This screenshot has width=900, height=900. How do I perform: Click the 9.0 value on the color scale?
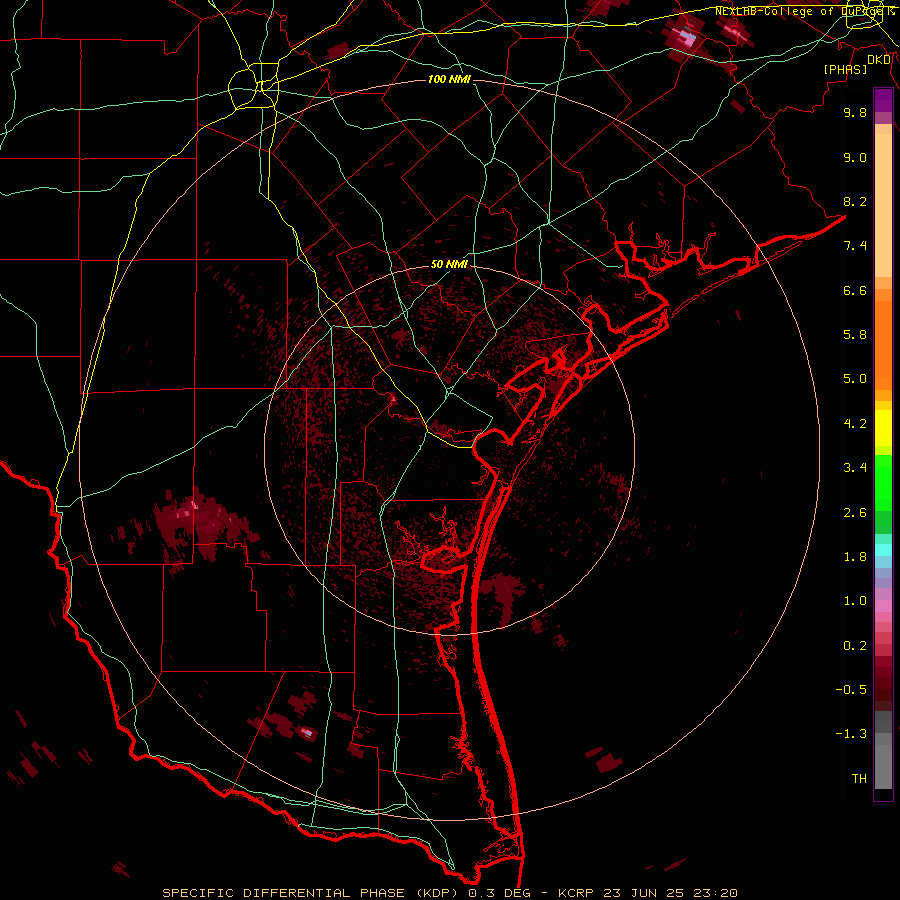point(855,157)
